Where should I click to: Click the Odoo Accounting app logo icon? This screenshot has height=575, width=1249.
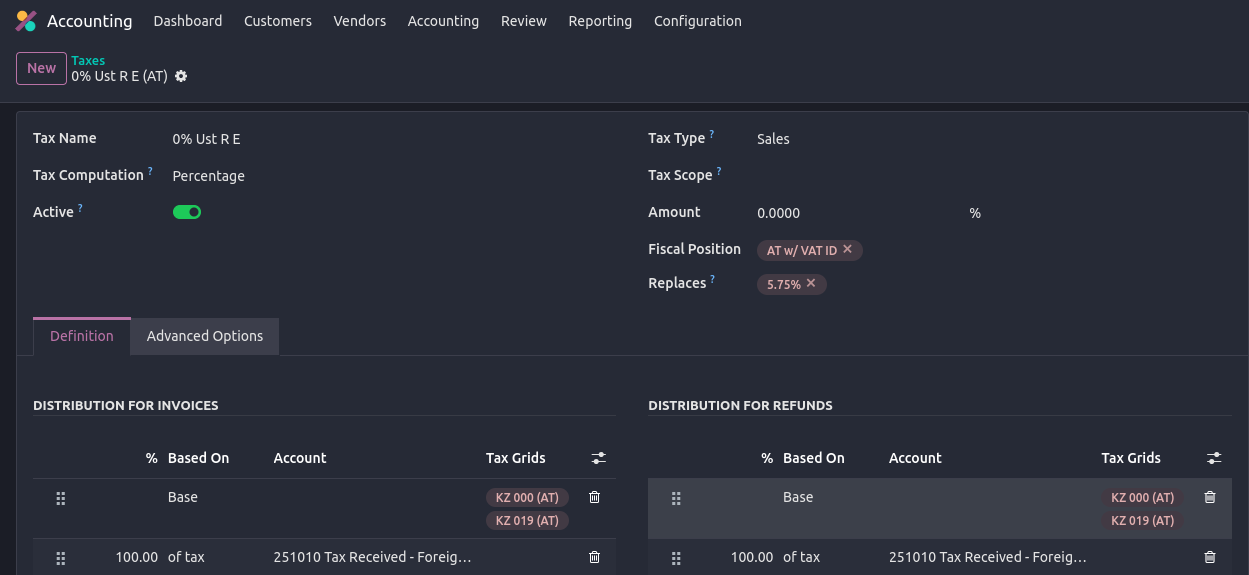pyautogui.click(x=26, y=21)
